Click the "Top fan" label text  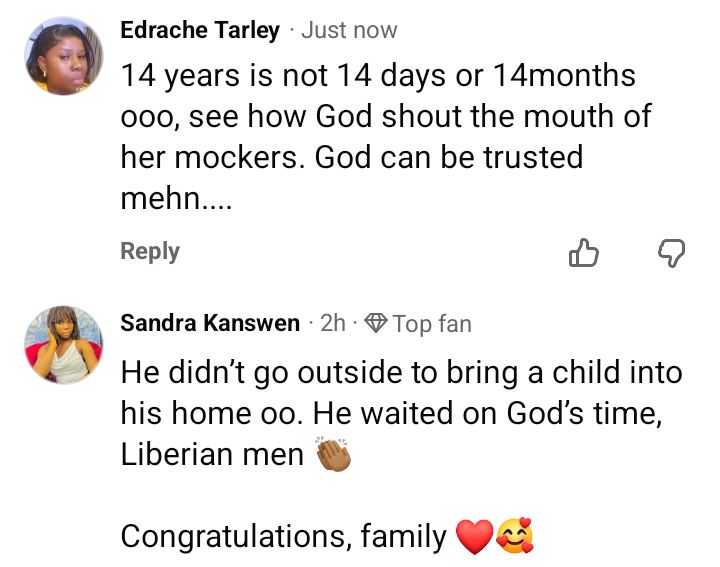(x=432, y=323)
